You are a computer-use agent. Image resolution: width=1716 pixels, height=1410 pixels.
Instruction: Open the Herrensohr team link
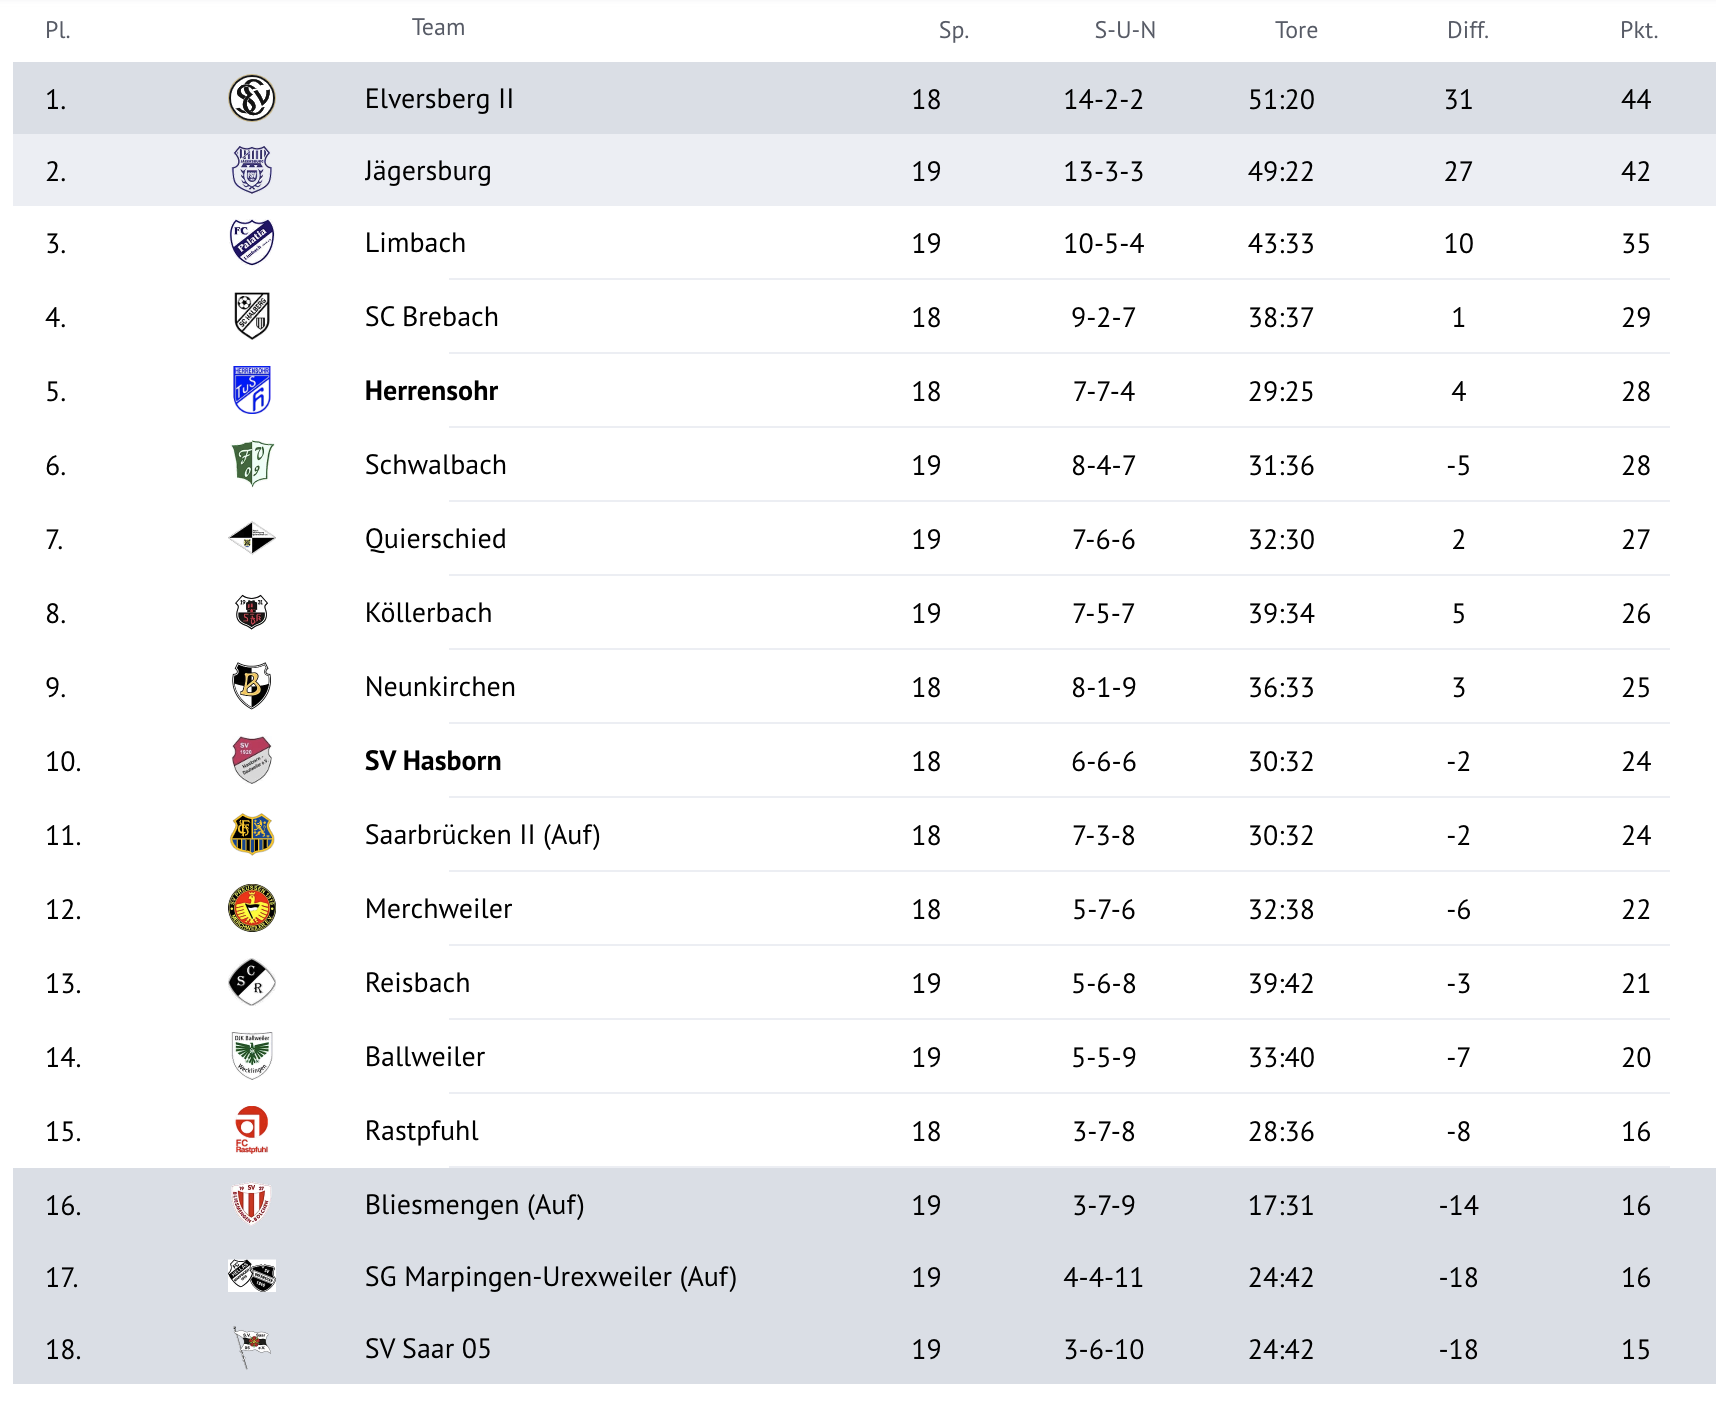(x=431, y=391)
